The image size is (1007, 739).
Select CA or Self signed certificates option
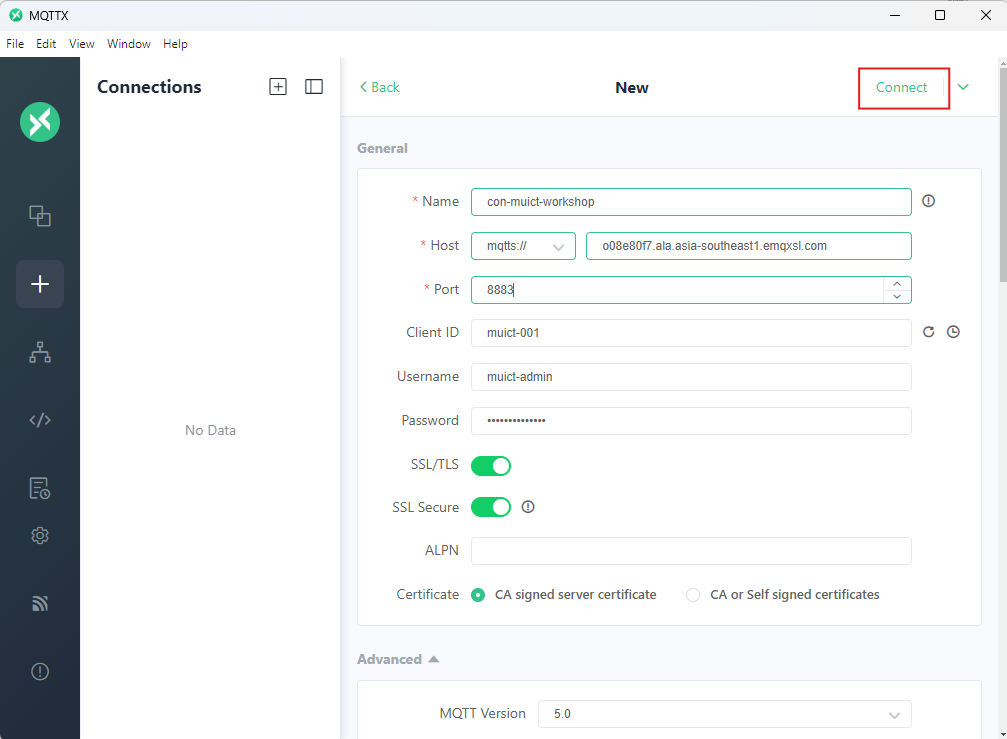693,595
